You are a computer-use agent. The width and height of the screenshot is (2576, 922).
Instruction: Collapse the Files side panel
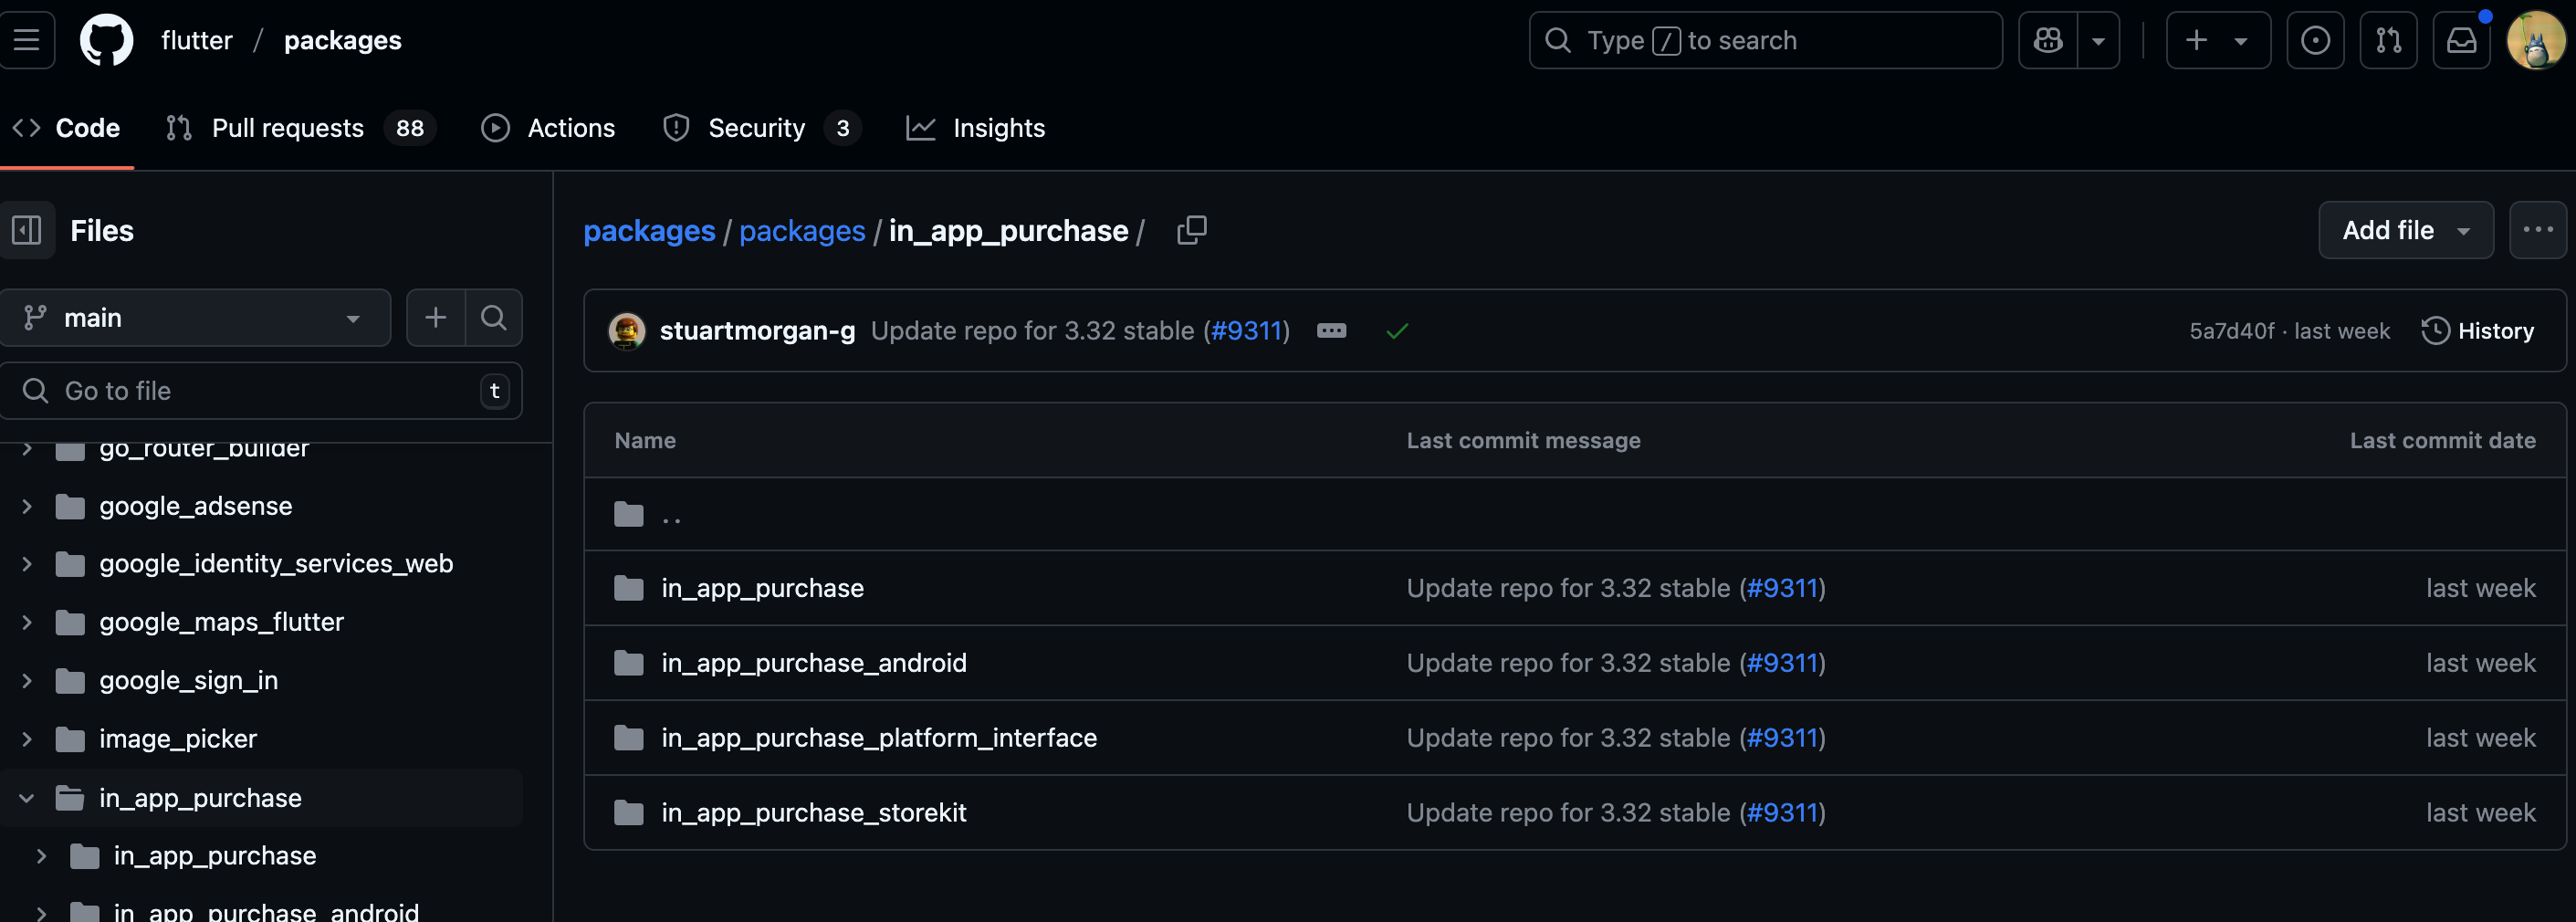click(x=27, y=230)
